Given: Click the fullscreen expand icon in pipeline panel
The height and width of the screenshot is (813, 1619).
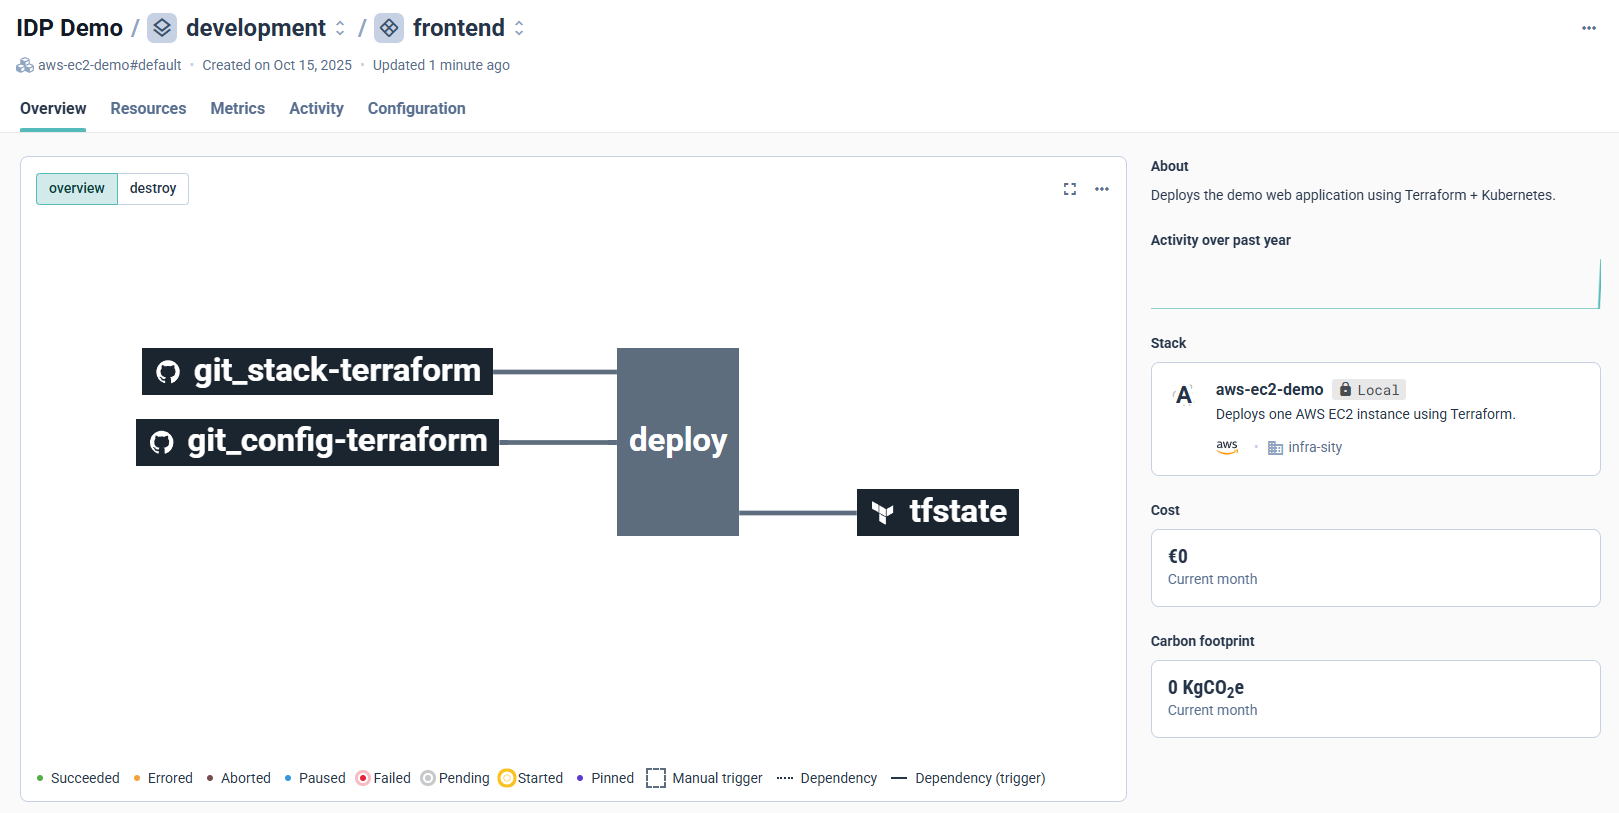Looking at the screenshot, I should click(1070, 189).
